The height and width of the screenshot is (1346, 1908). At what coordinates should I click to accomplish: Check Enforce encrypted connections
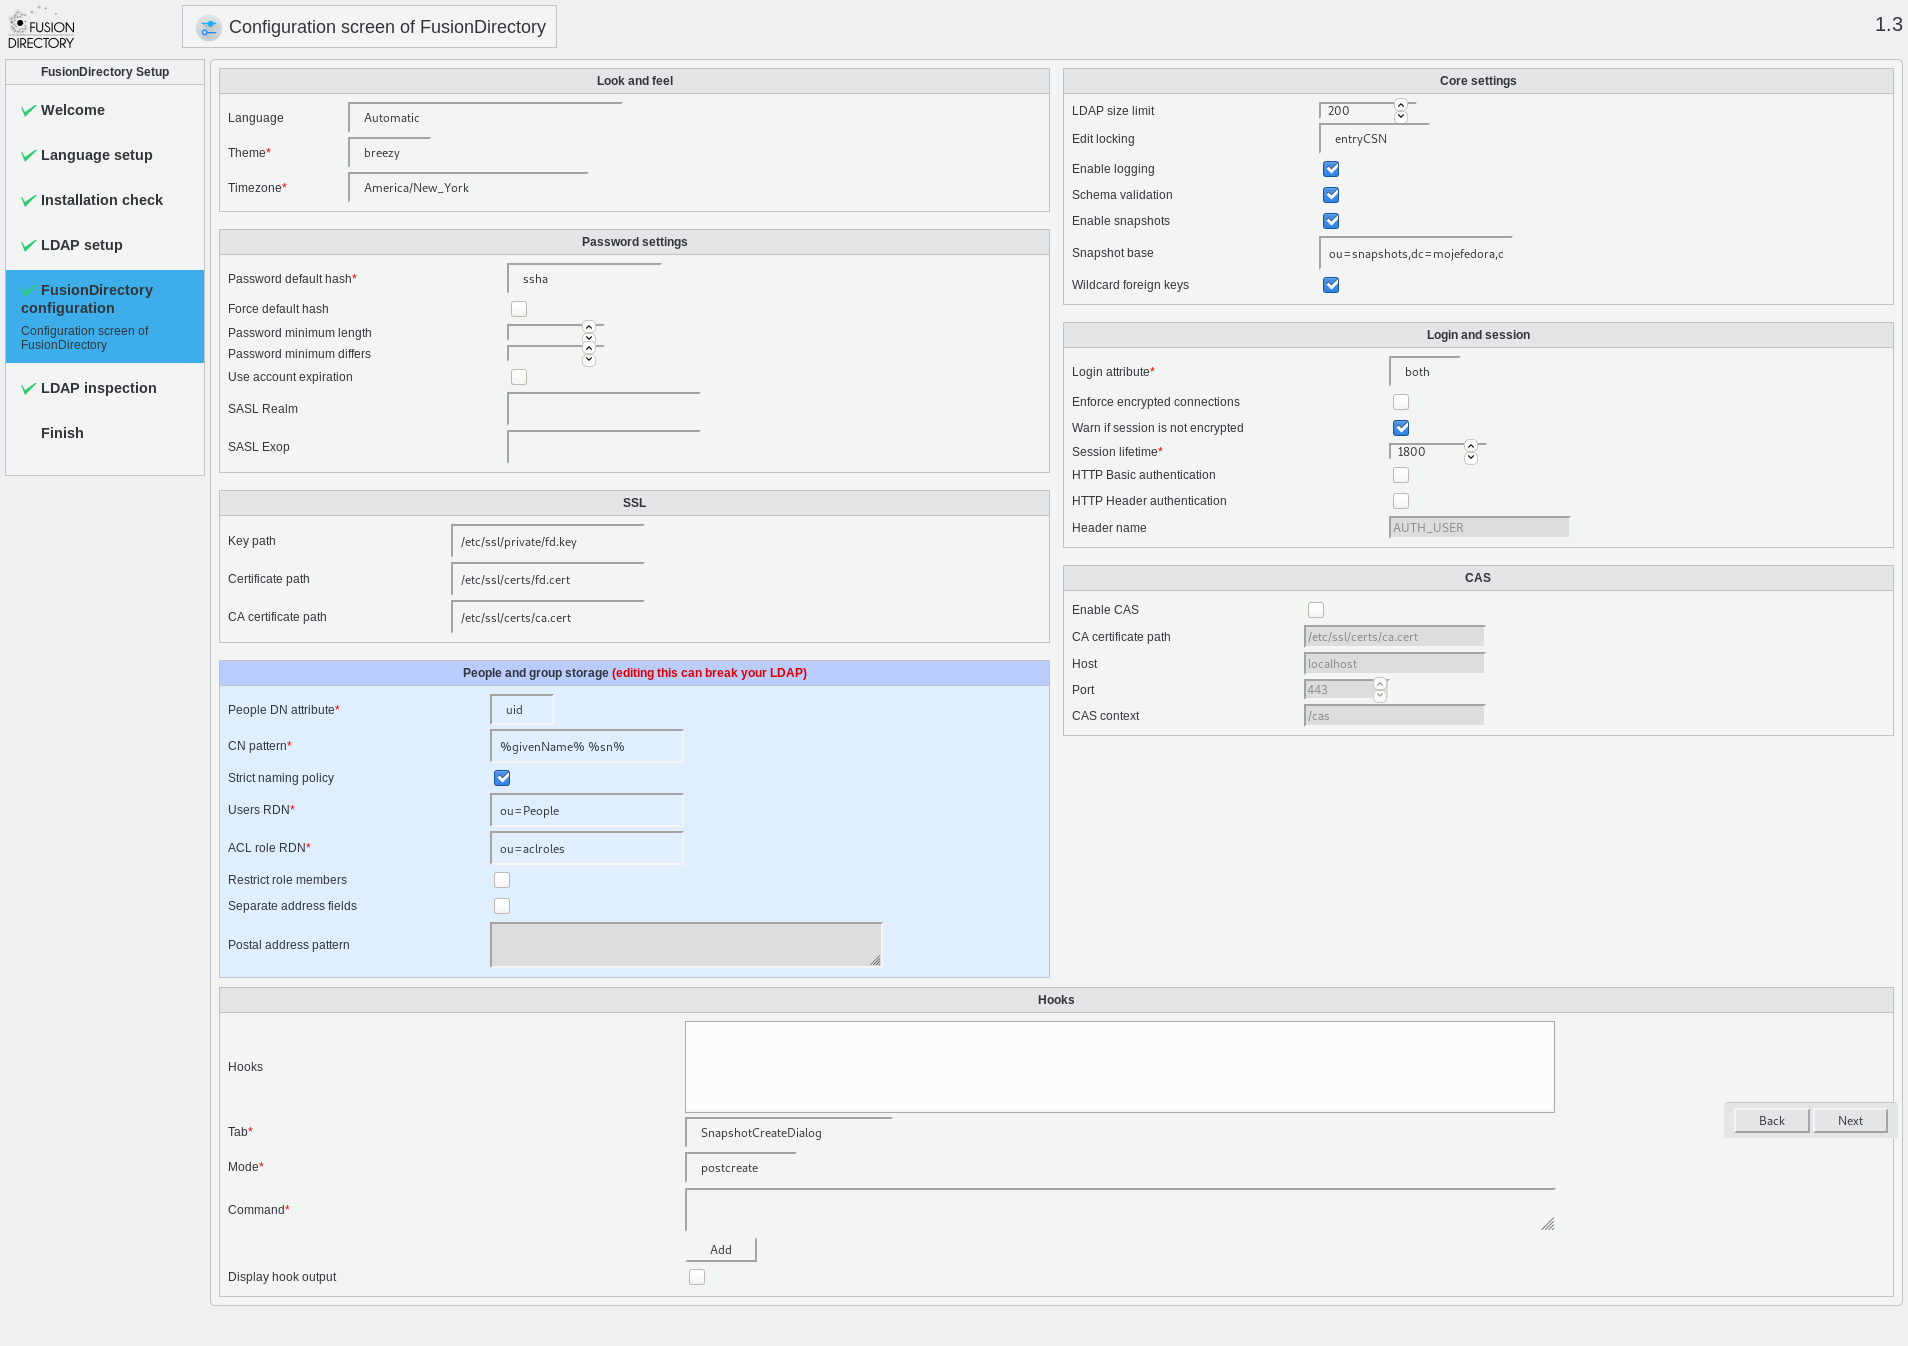click(x=1401, y=402)
